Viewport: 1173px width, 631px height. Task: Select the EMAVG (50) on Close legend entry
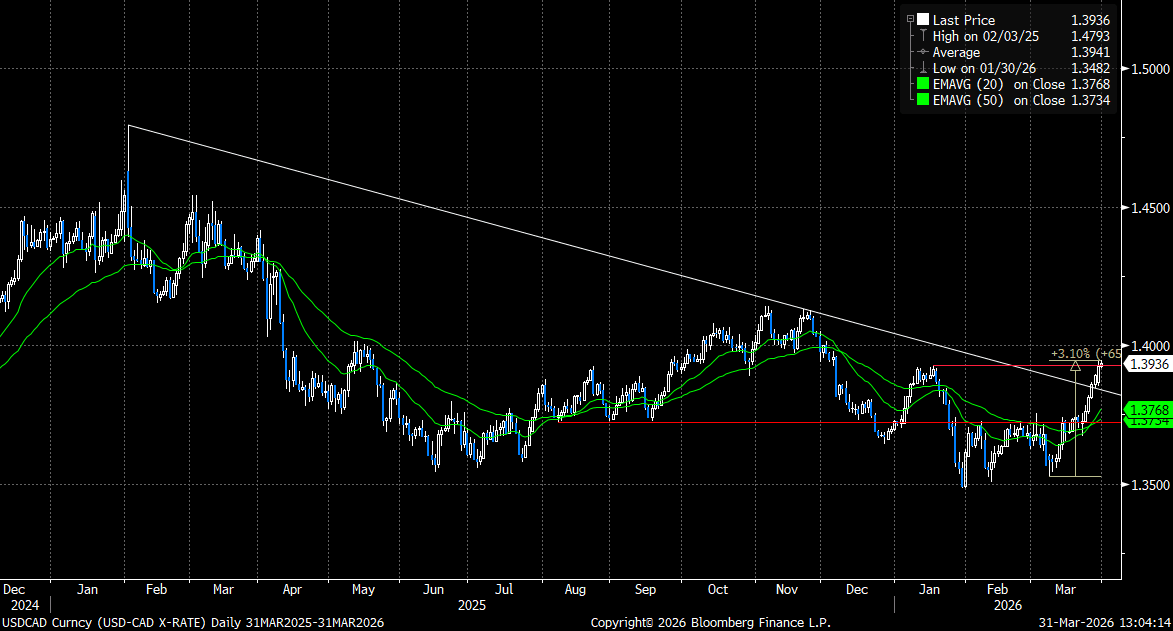coord(998,100)
